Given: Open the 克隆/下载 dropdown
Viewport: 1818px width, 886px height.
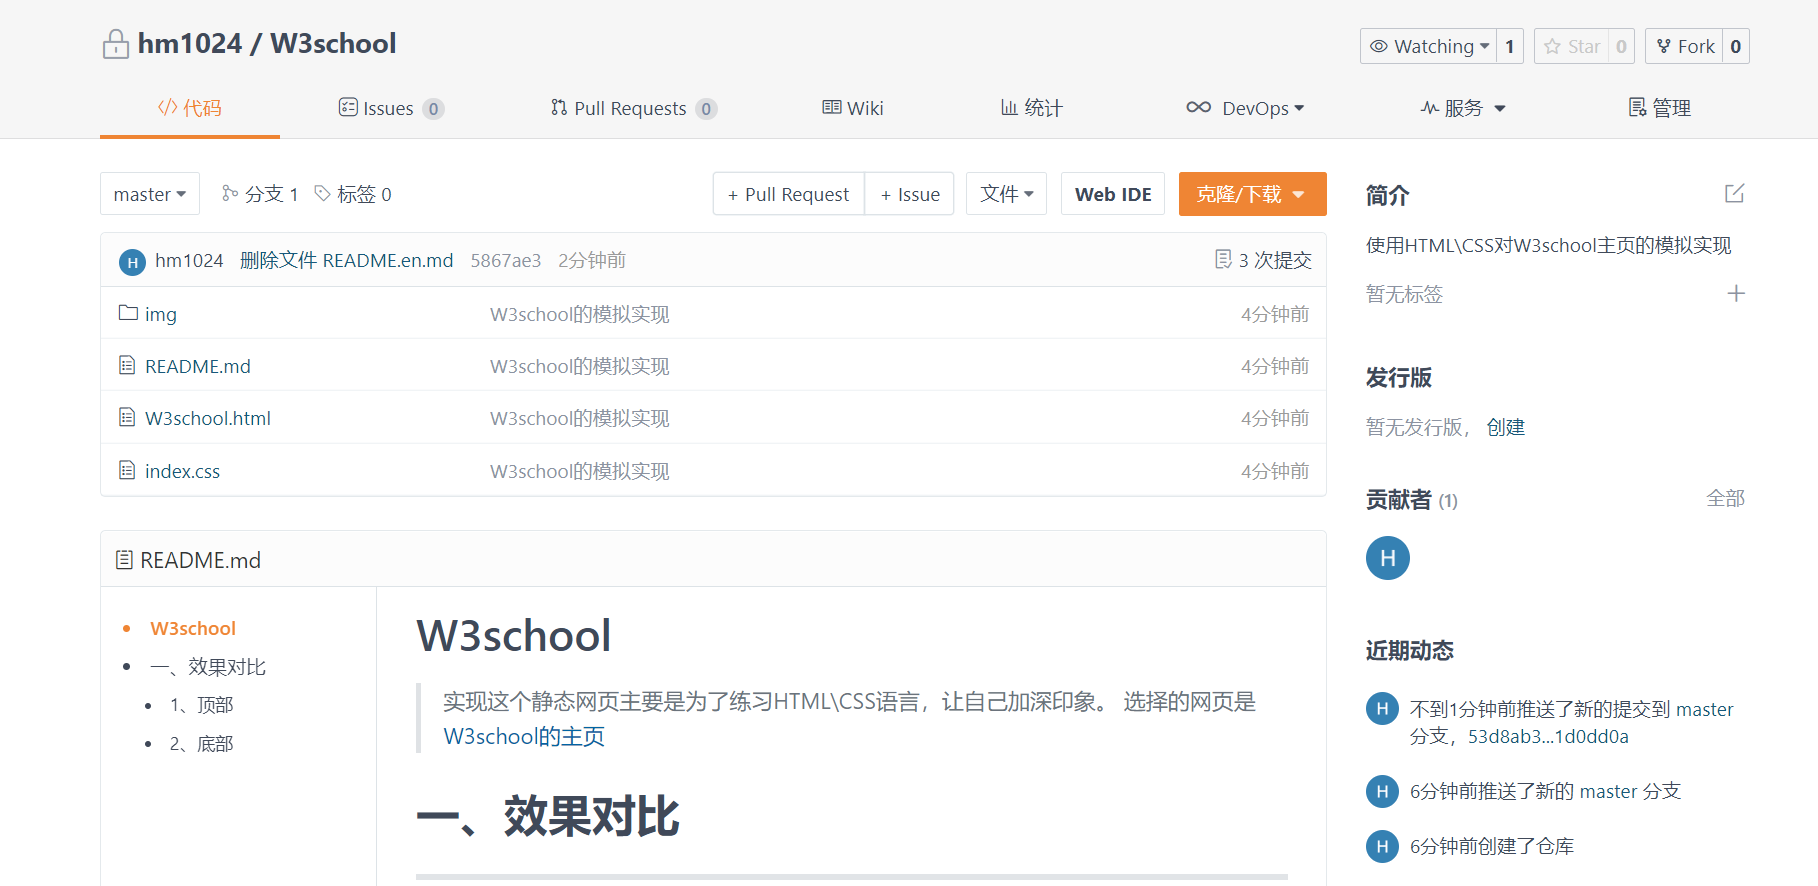Looking at the screenshot, I should (1252, 194).
